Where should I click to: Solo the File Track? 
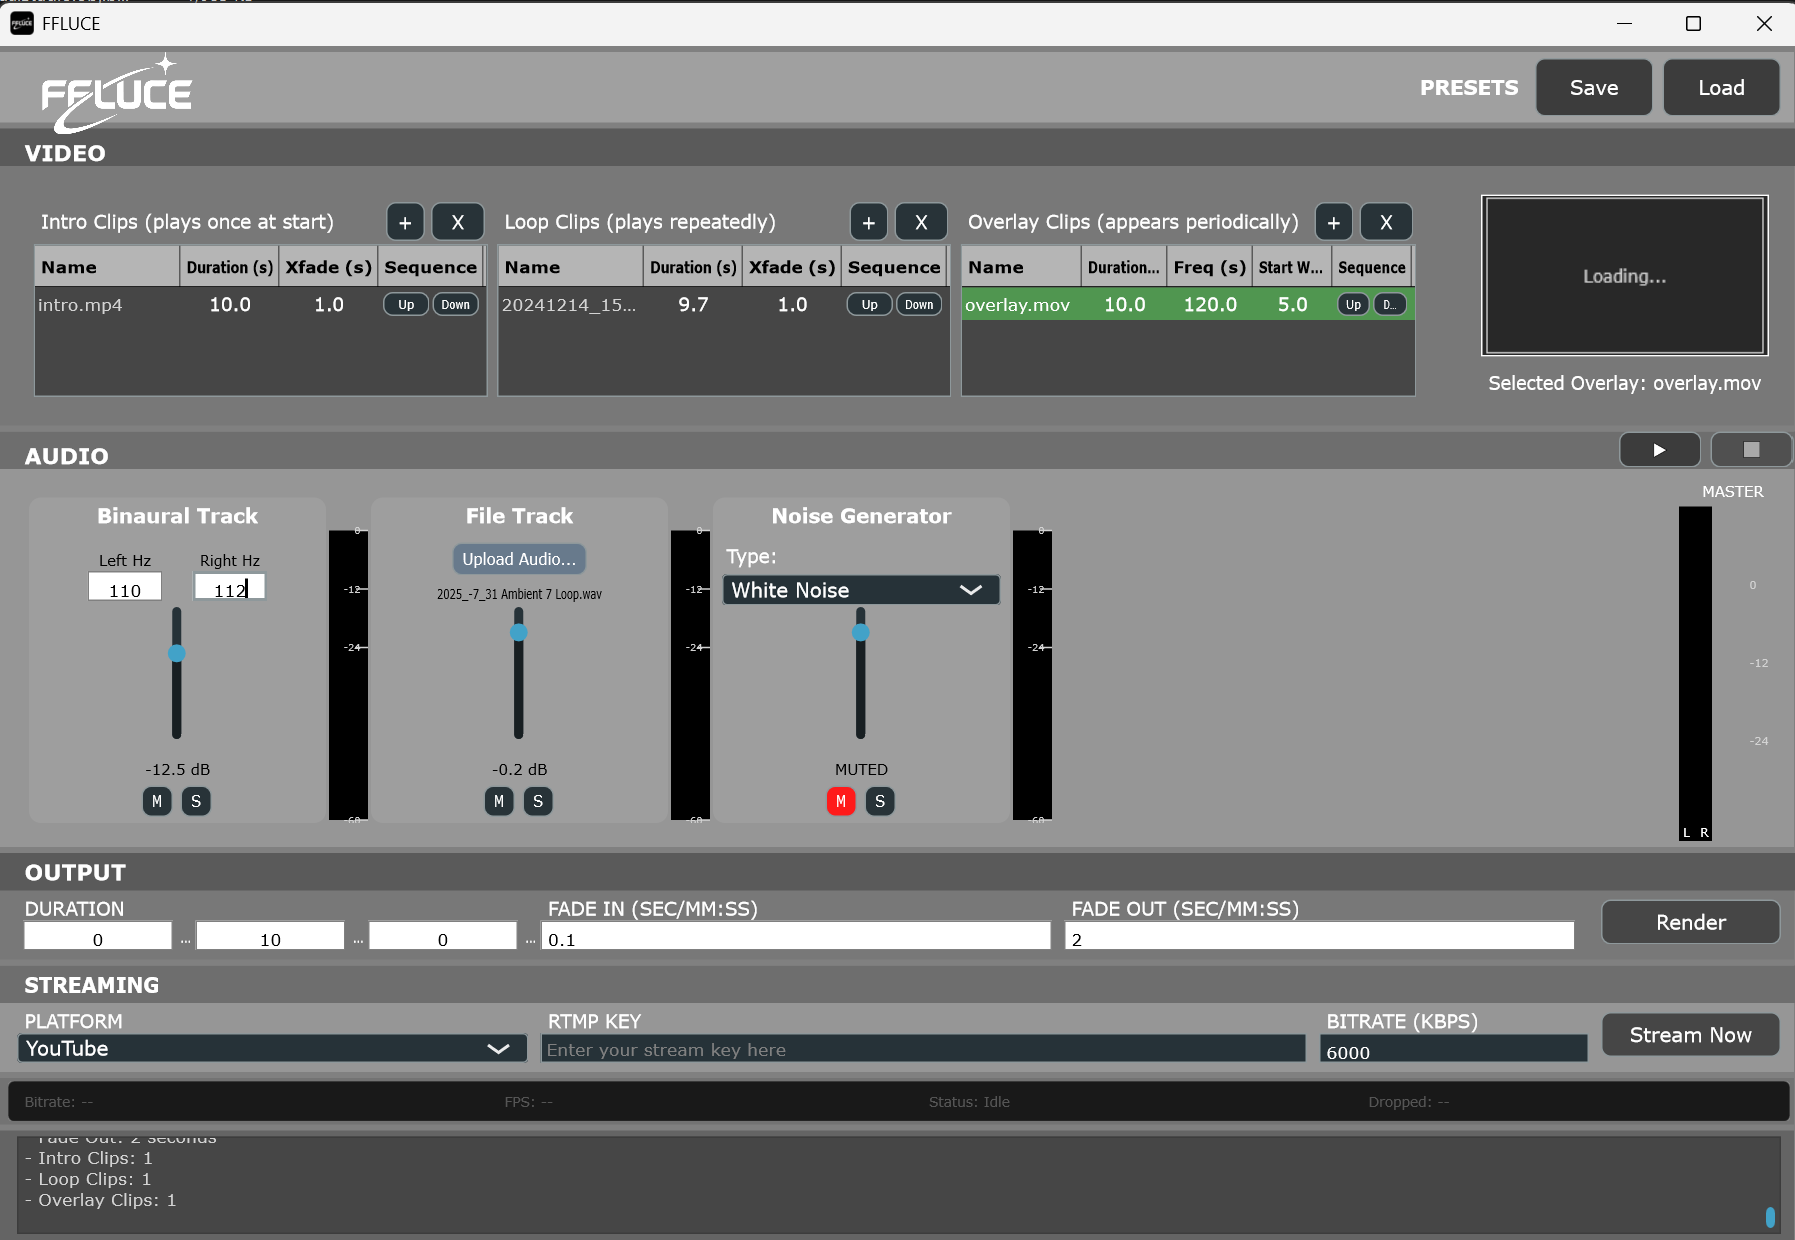coord(538,801)
